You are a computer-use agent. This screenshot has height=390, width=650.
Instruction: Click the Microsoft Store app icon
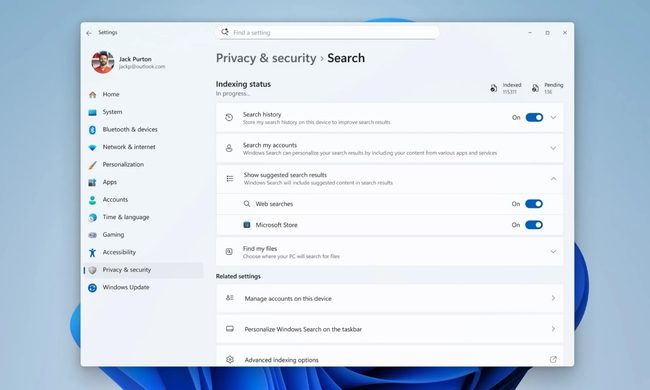pos(247,225)
